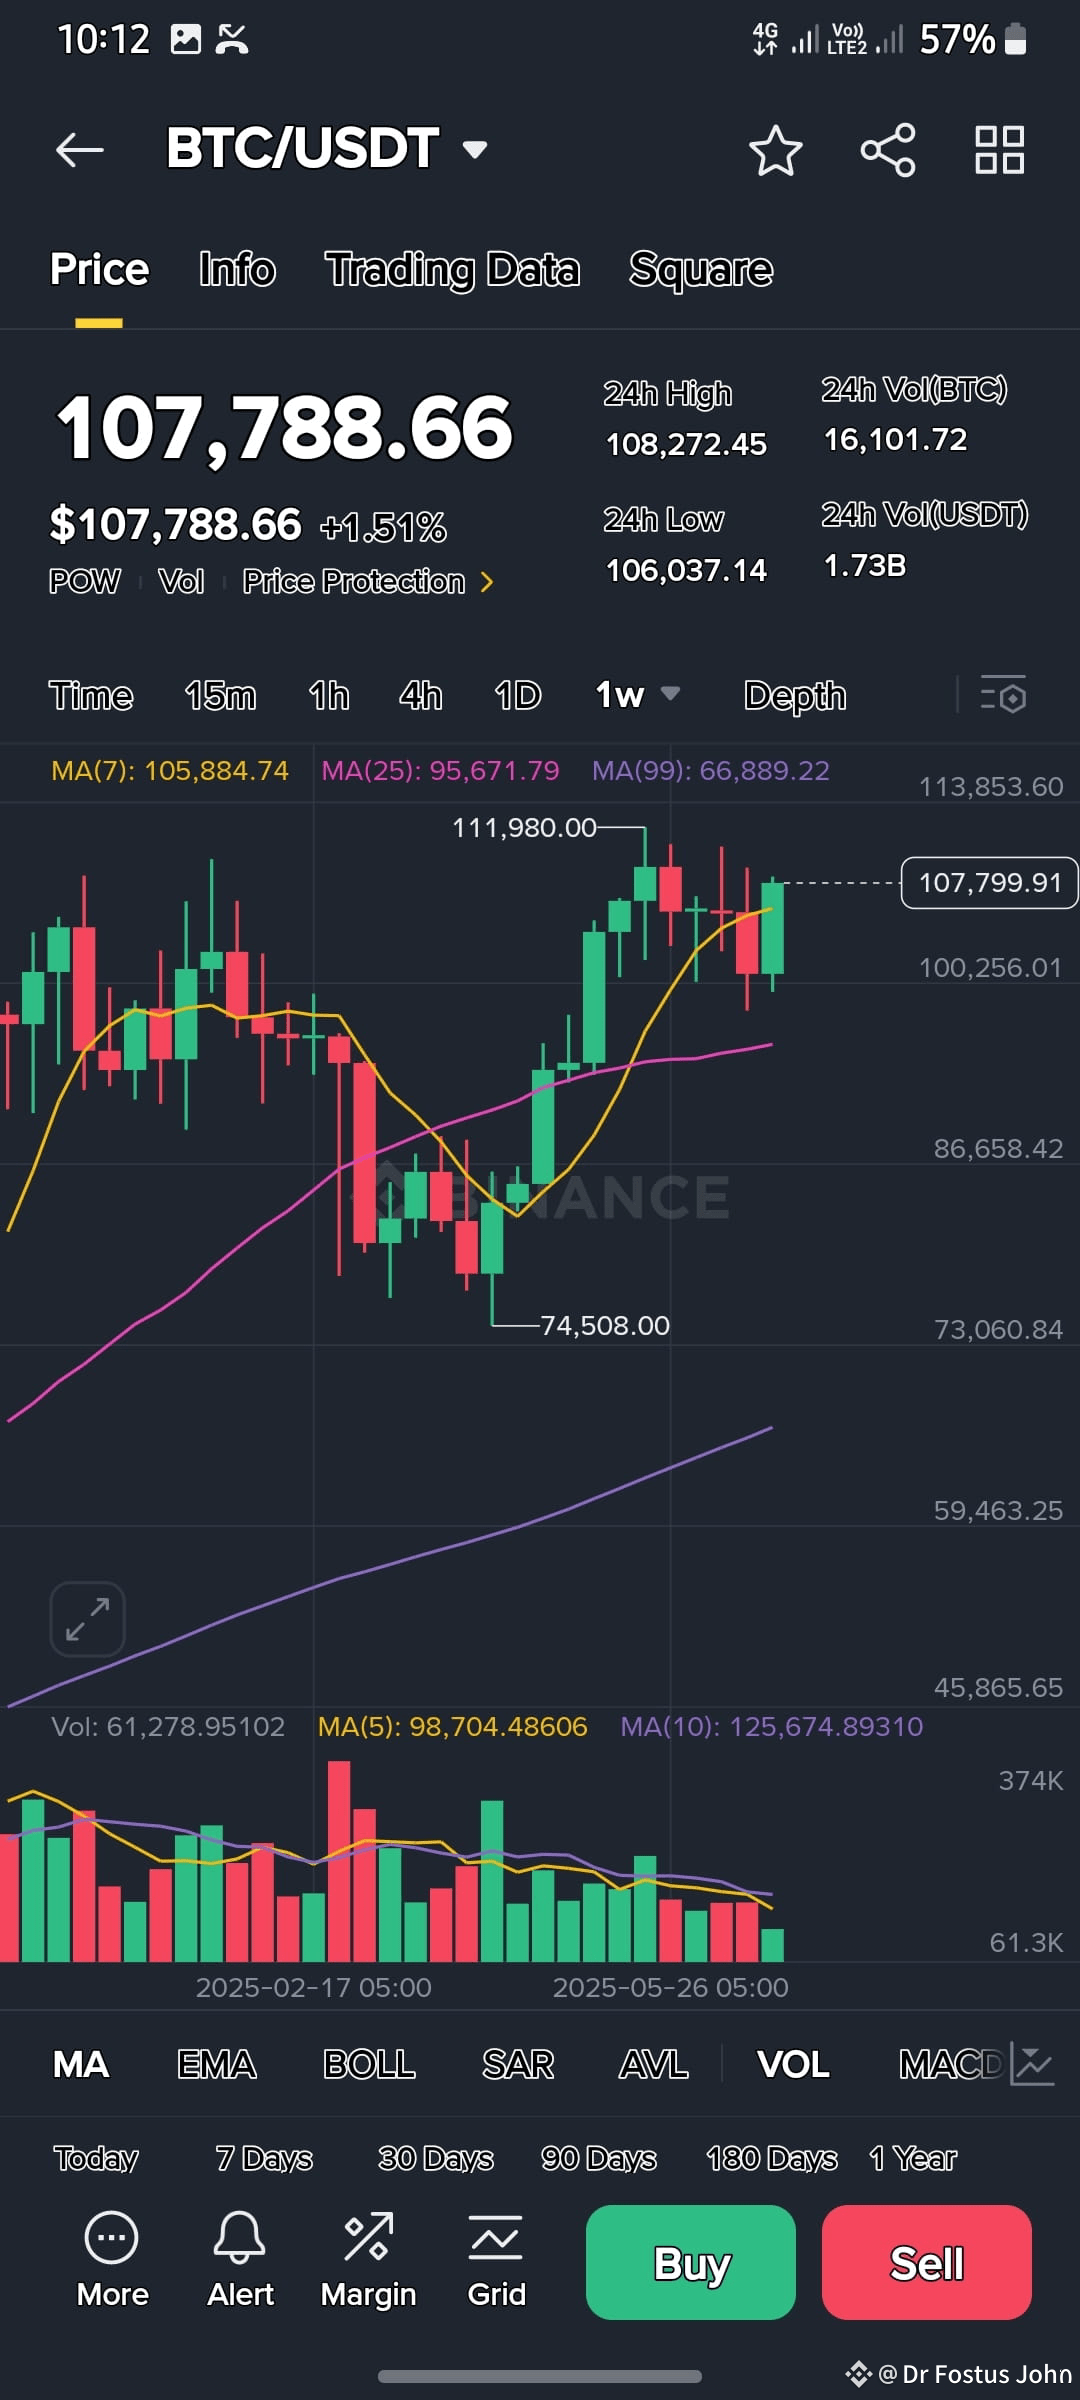The image size is (1080, 2400).
Task: Tap the 74,508.00 low price marker
Action: pos(605,1326)
